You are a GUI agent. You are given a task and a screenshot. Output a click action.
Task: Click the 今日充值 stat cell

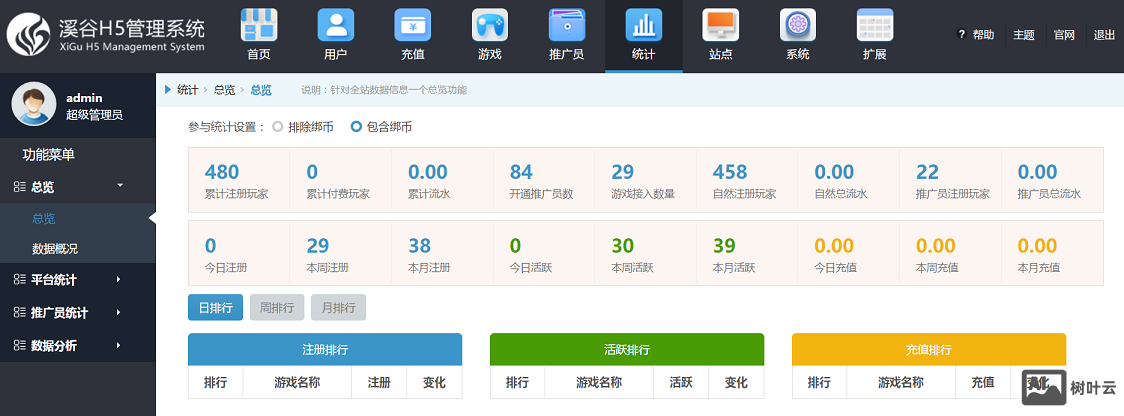click(x=849, y=254)
